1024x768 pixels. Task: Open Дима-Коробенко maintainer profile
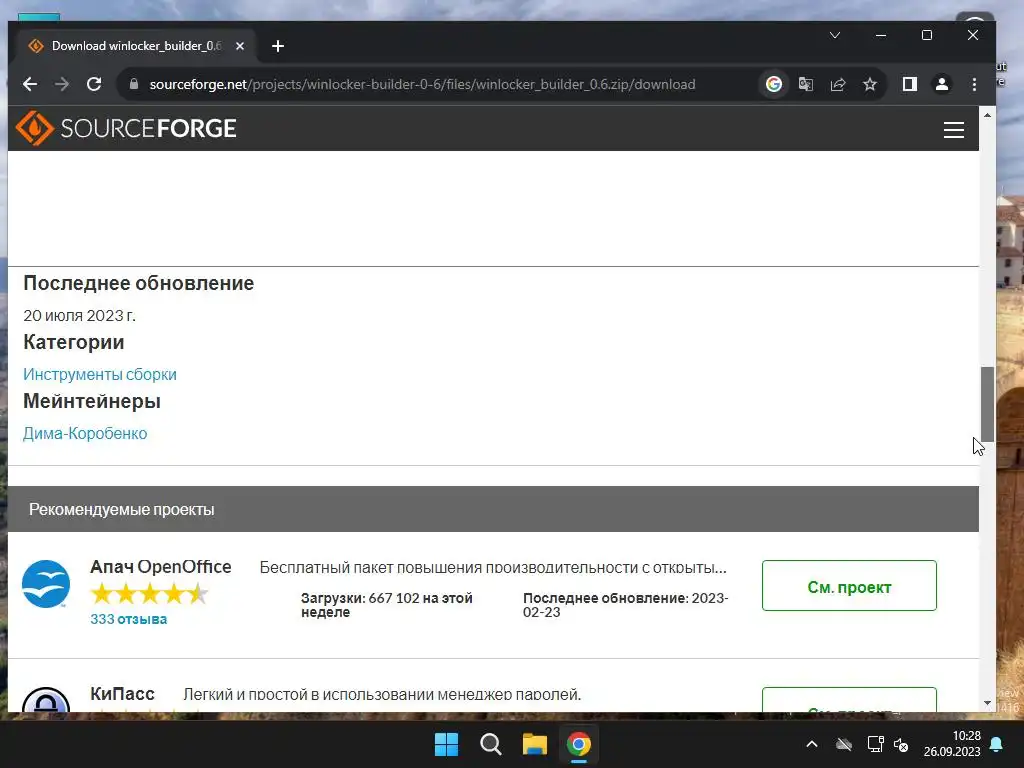85,433
